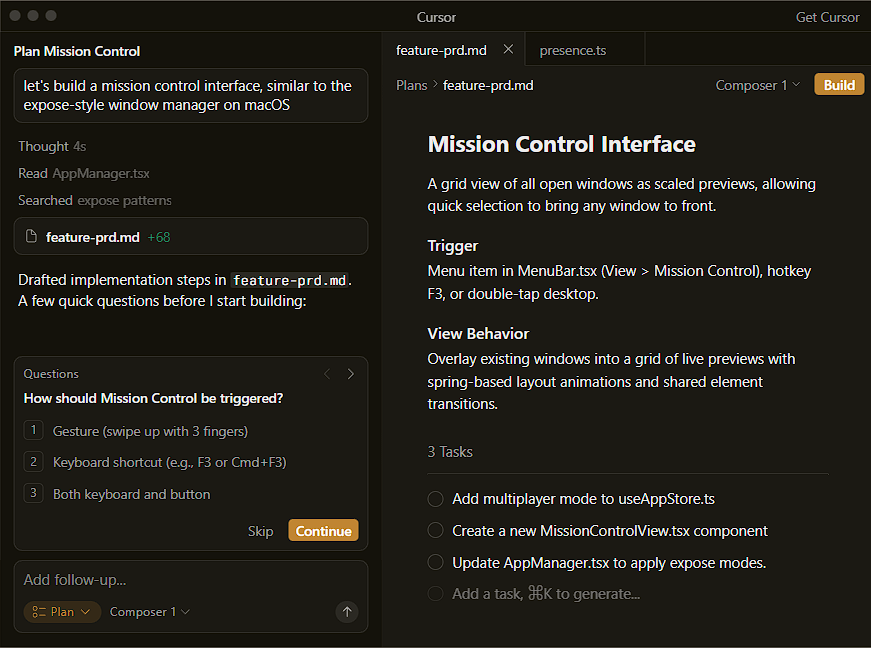Click Plans in the breadcrumb path
871x648 pixels.
click(411, 85)
